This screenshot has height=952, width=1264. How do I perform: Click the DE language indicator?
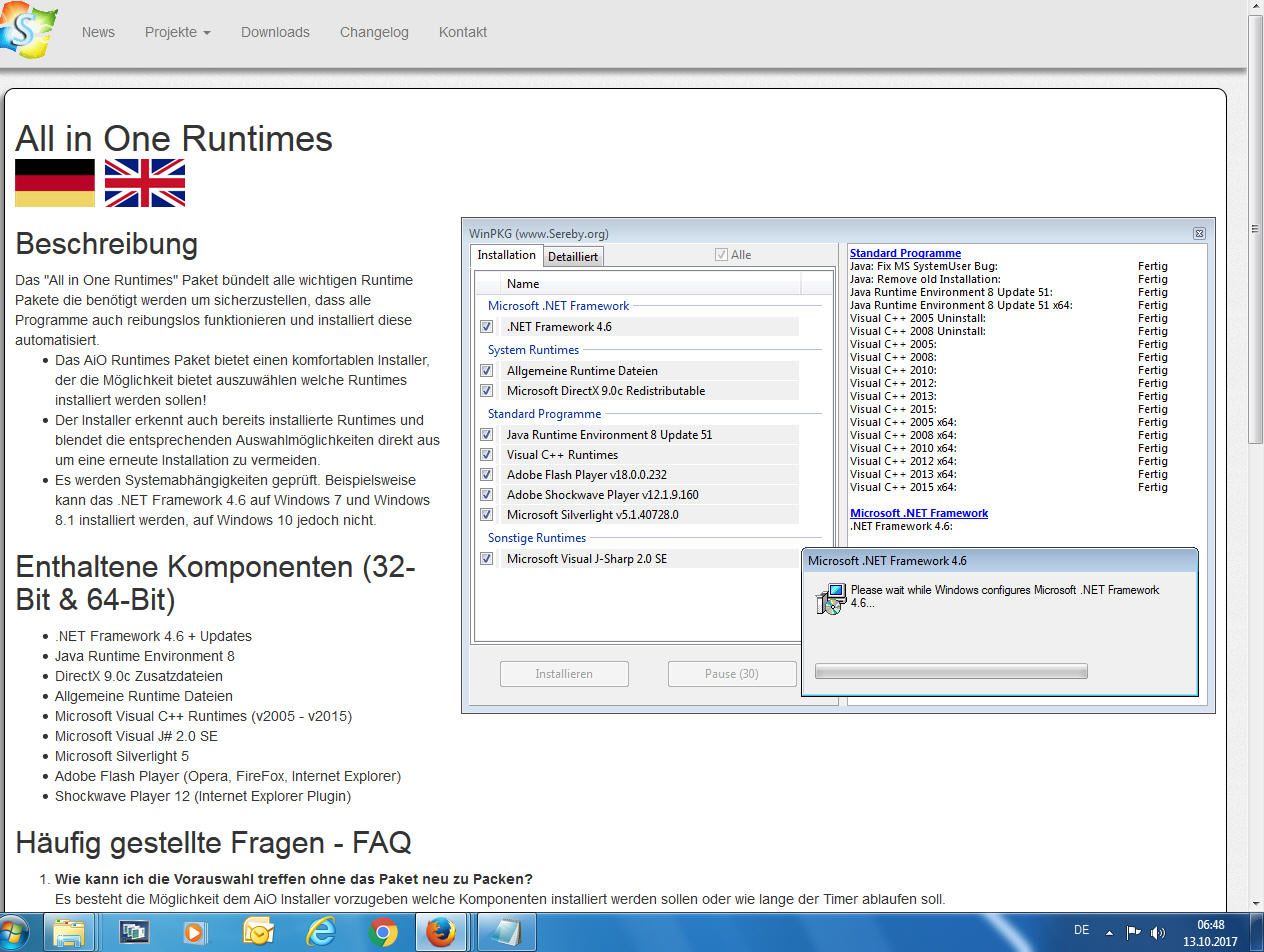1081,930
